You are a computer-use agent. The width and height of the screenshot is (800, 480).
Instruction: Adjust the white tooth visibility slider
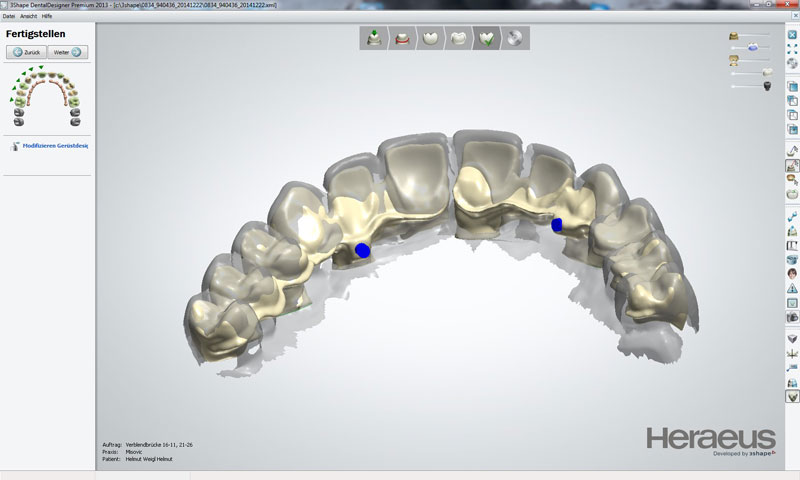click(766, 72)
